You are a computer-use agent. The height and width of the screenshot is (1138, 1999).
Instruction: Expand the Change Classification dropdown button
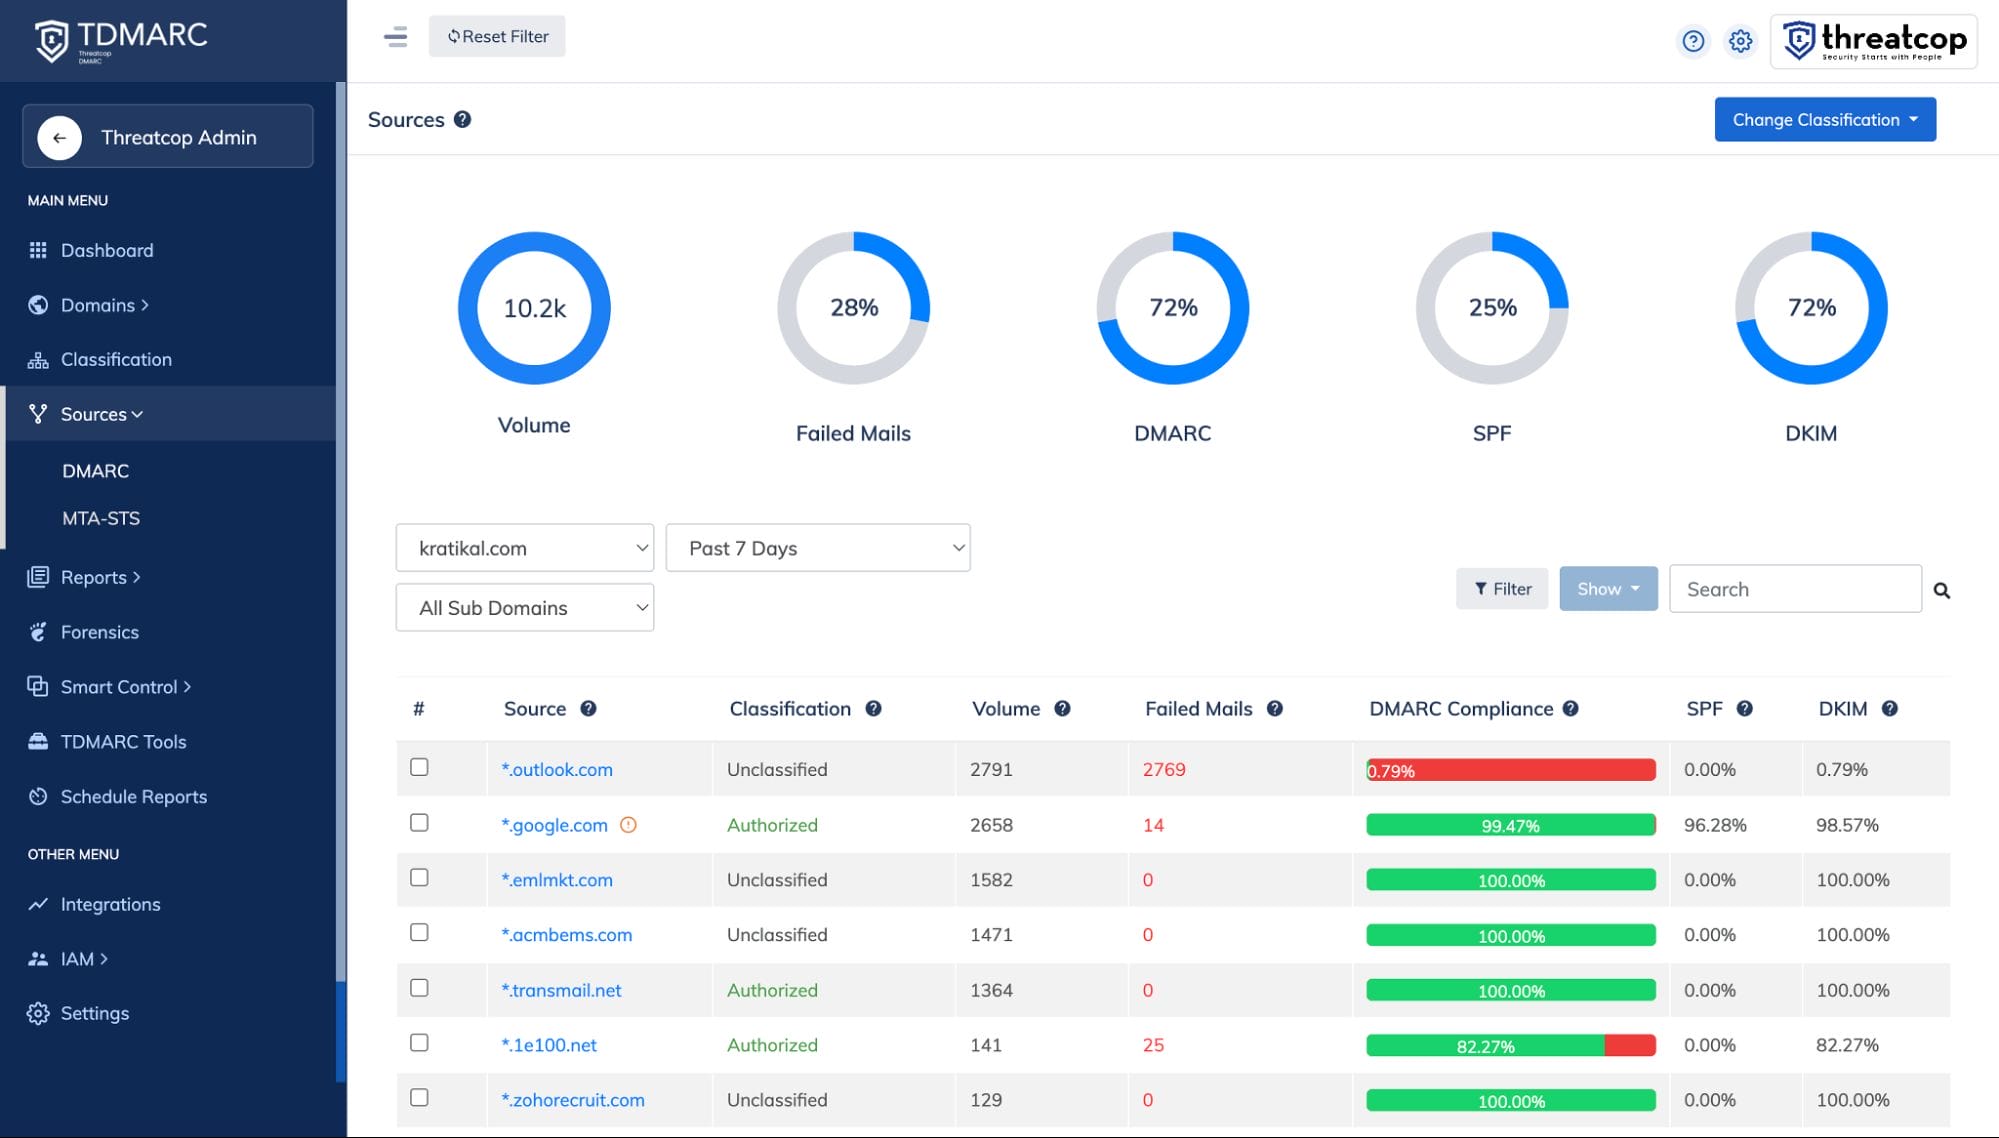[x=1824, y=120]
